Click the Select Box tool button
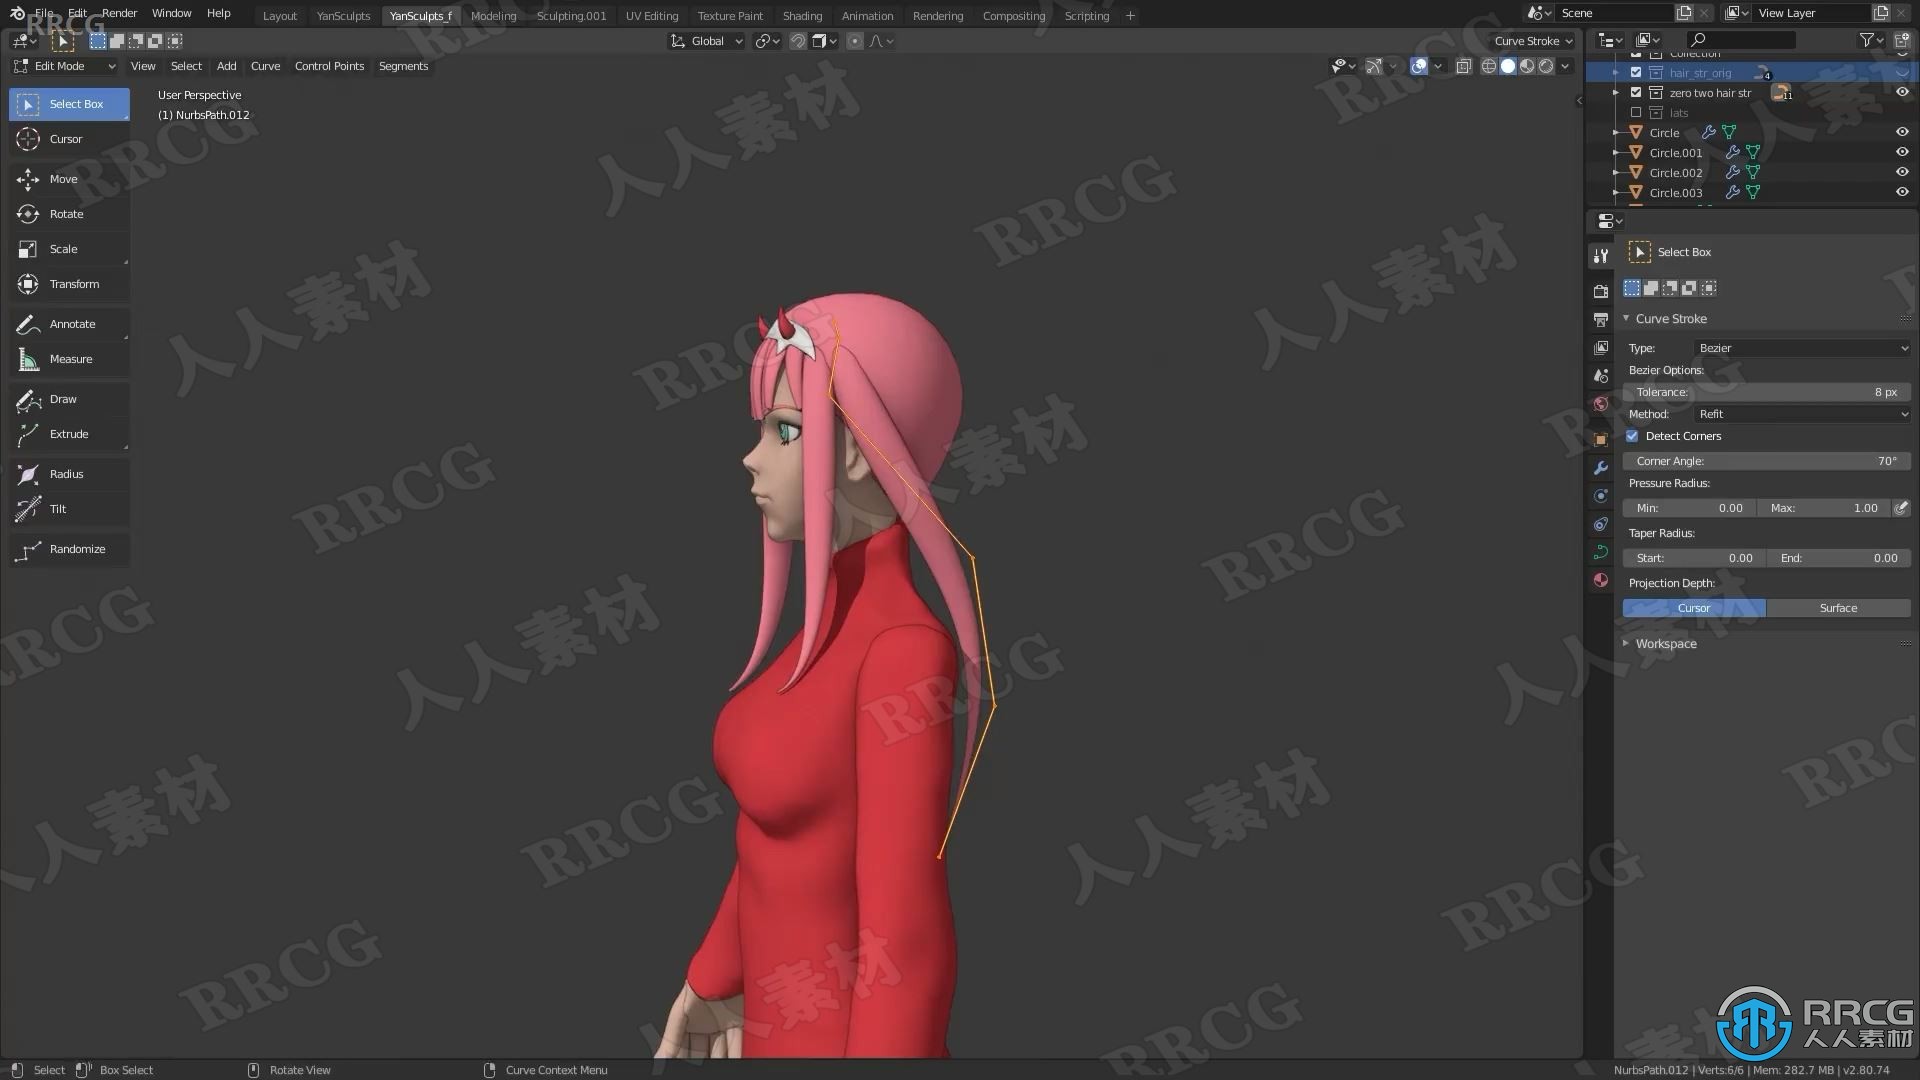Image resolution: width=1920 pixels, height=1080 pixels. click(x=69, y=104)
